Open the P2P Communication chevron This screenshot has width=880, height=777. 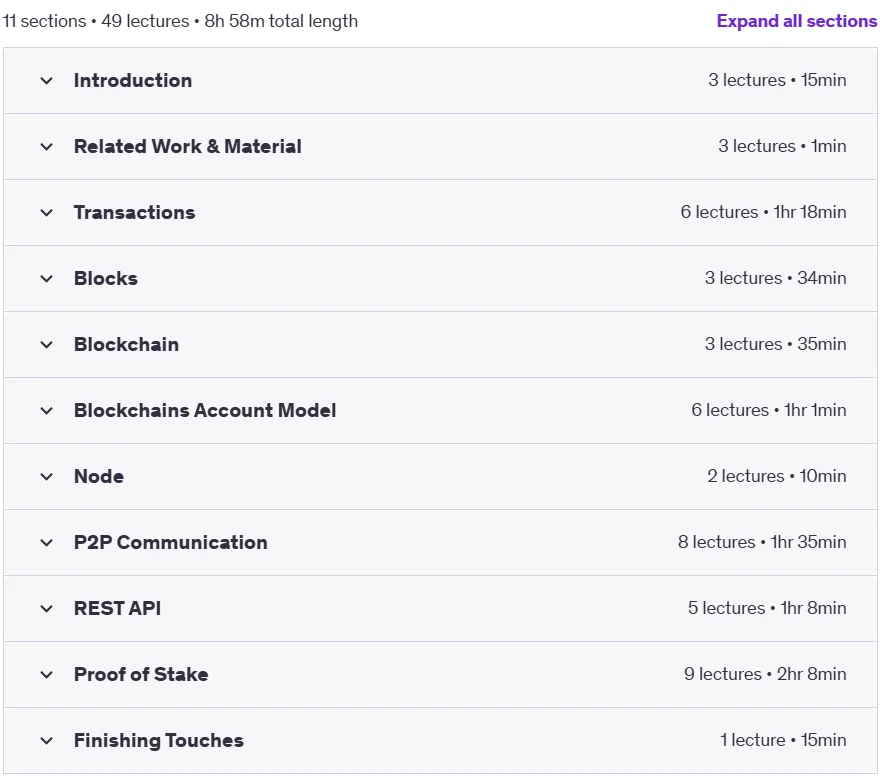tap(47, 543)
